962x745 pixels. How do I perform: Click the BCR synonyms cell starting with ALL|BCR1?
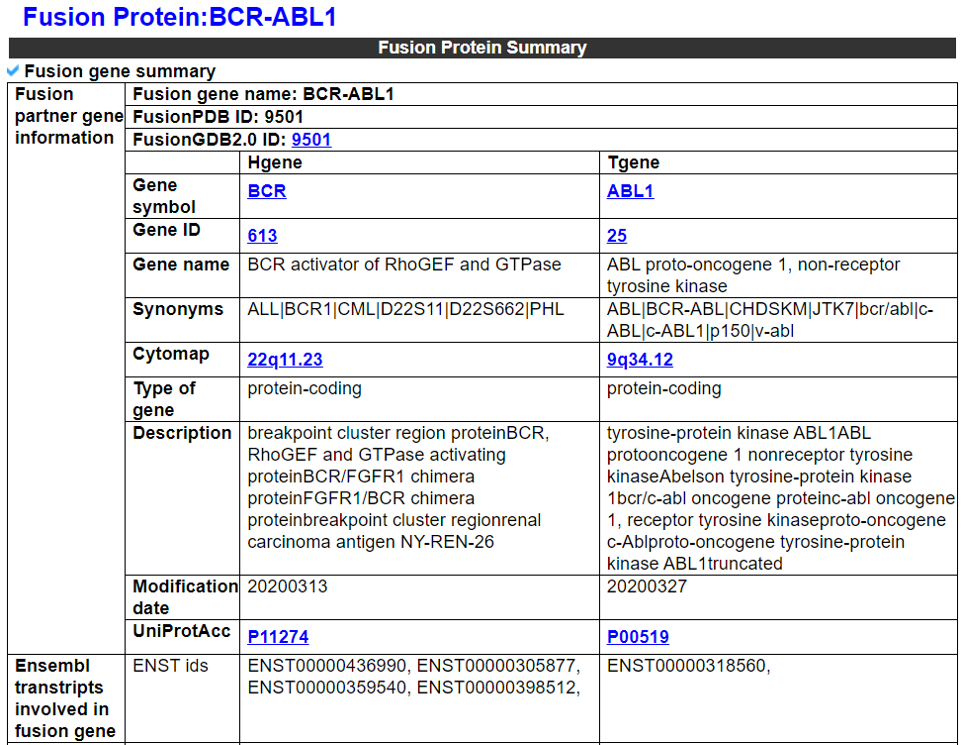click(405, 310)
